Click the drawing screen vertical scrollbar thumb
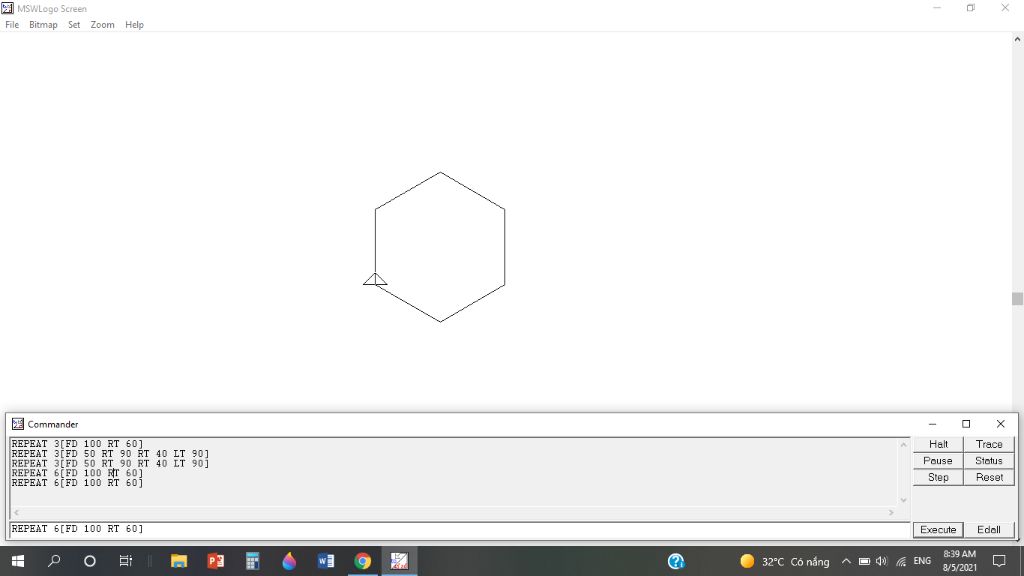The height and width of the screenshot is (576, 1024). pyautogui.click(x=1017, y=298)
